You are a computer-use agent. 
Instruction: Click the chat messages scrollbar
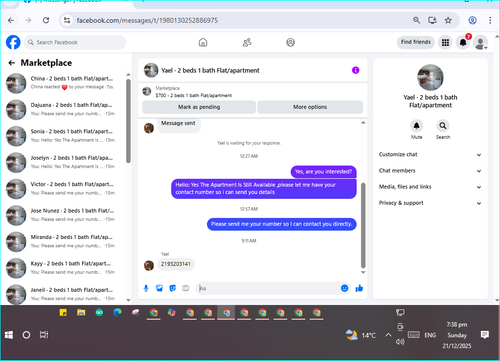363,225
